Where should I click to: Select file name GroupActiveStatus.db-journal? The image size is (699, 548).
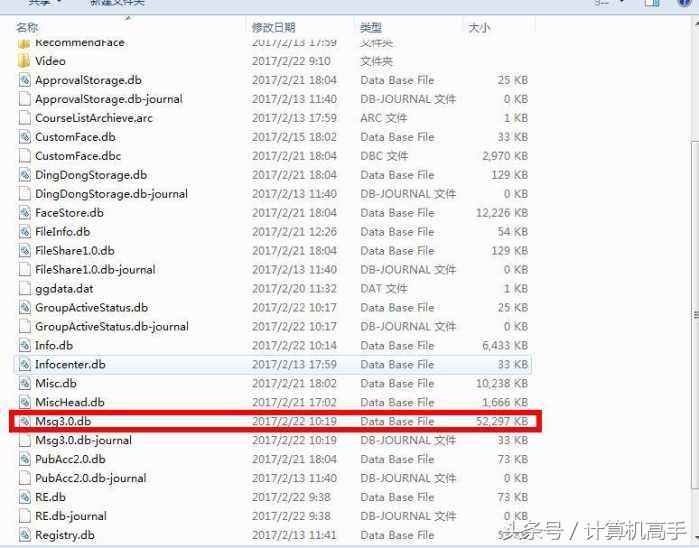(112, 326)
